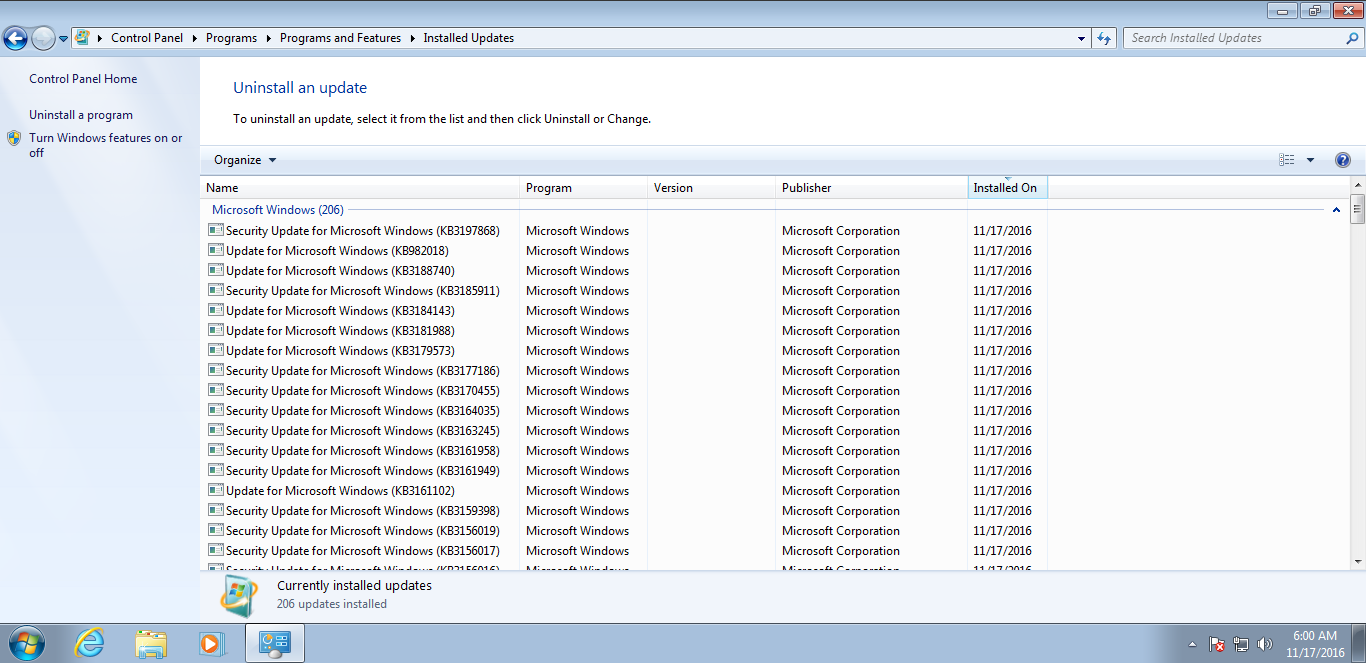This screenshot has height=663, width=1366.
Task: Select Security Update for Microsoft Windows (KB3164035)
Action: [362, 411]
